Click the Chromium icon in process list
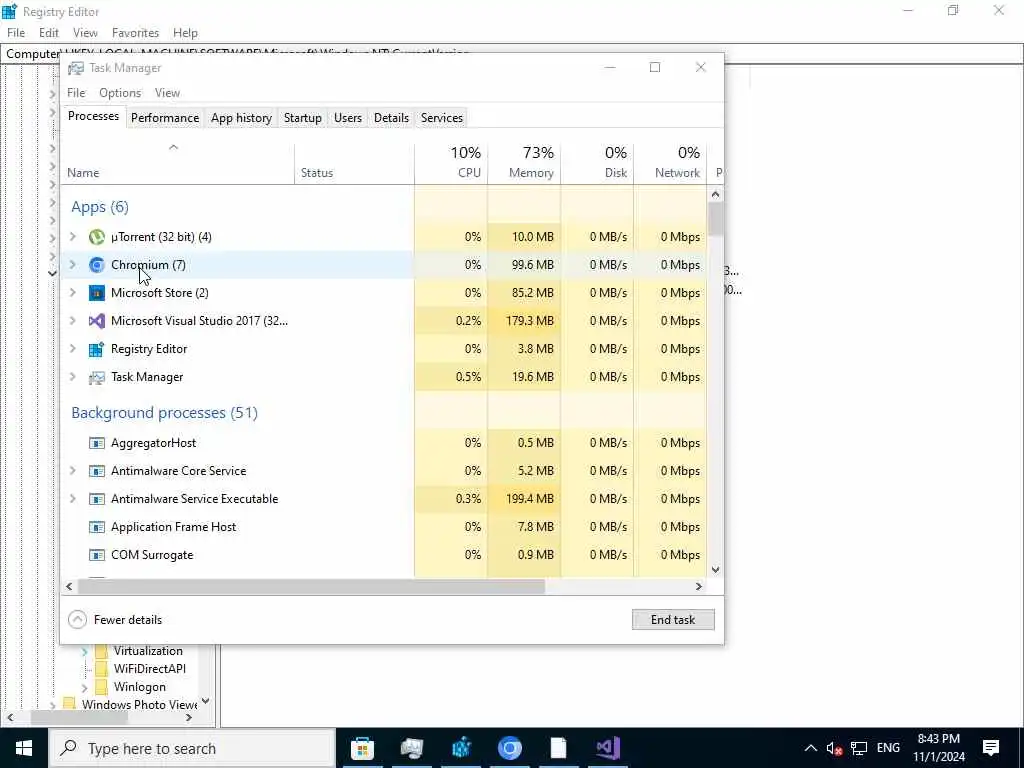 [97, 265]
